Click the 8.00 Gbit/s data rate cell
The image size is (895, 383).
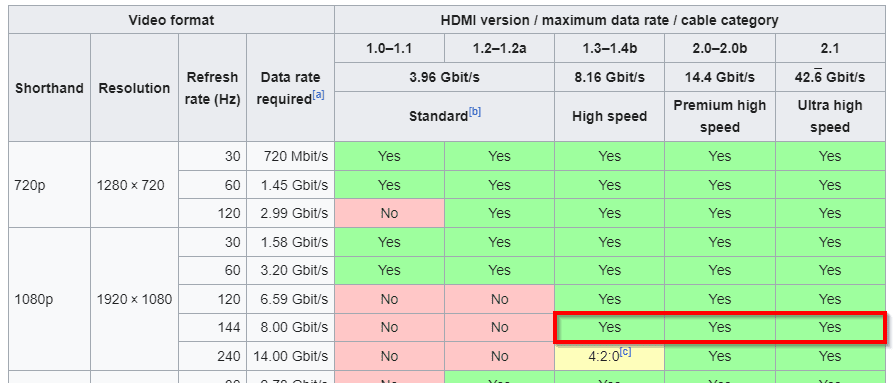[x=290, y=328]
